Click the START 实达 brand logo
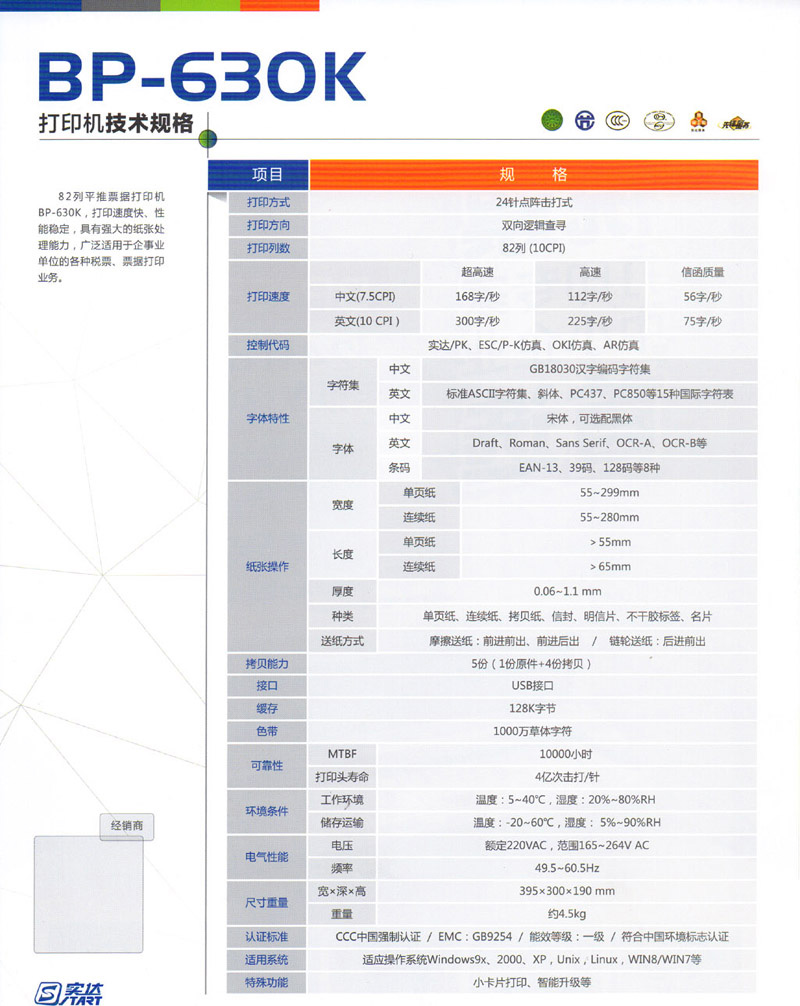Image resolution: width=800 pixels, height=1006 pixels. click(69, 993)
